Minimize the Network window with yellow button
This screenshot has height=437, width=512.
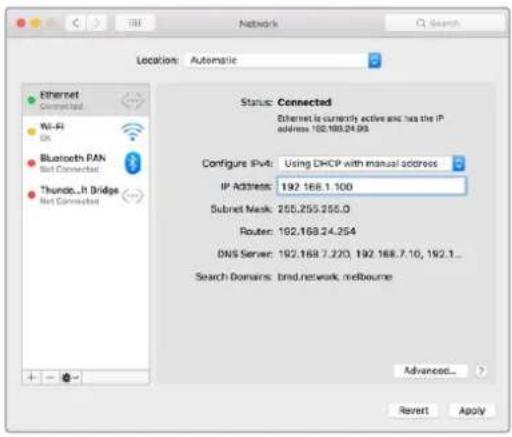tap(36, 23)
